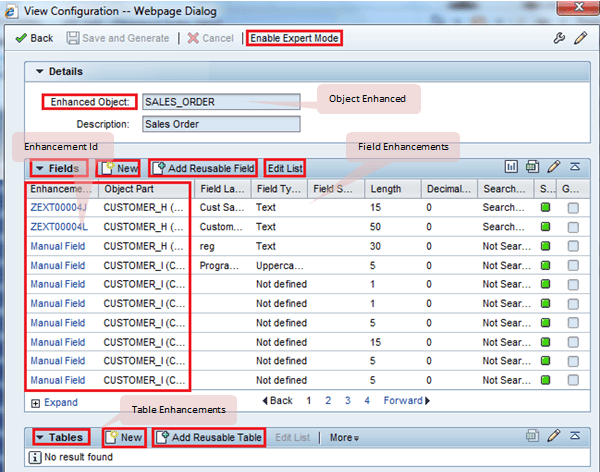The image size is (600, 472).
Task: Click the pencil icon in Fields header
Action: [x=553, y=167]
